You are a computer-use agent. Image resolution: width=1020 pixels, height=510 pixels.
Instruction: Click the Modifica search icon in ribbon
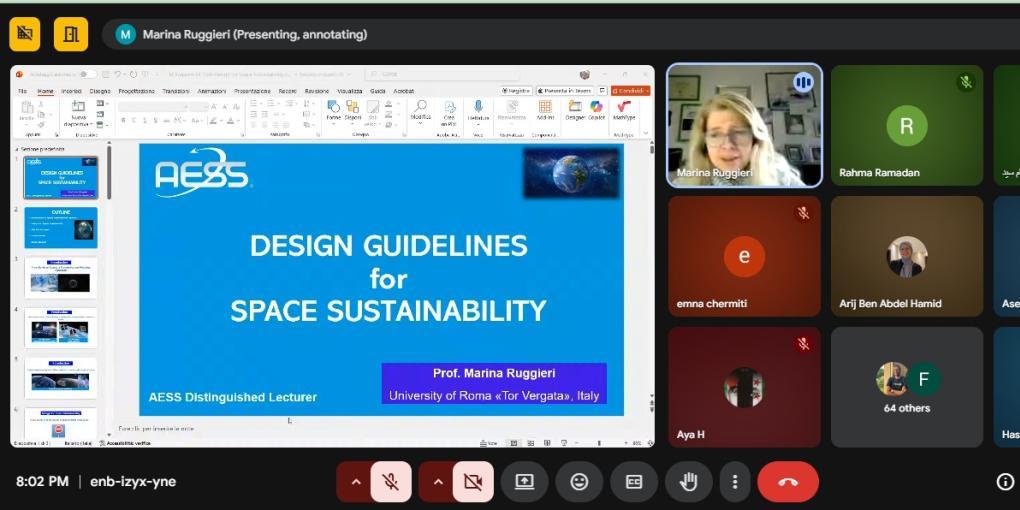coord(420,109)
